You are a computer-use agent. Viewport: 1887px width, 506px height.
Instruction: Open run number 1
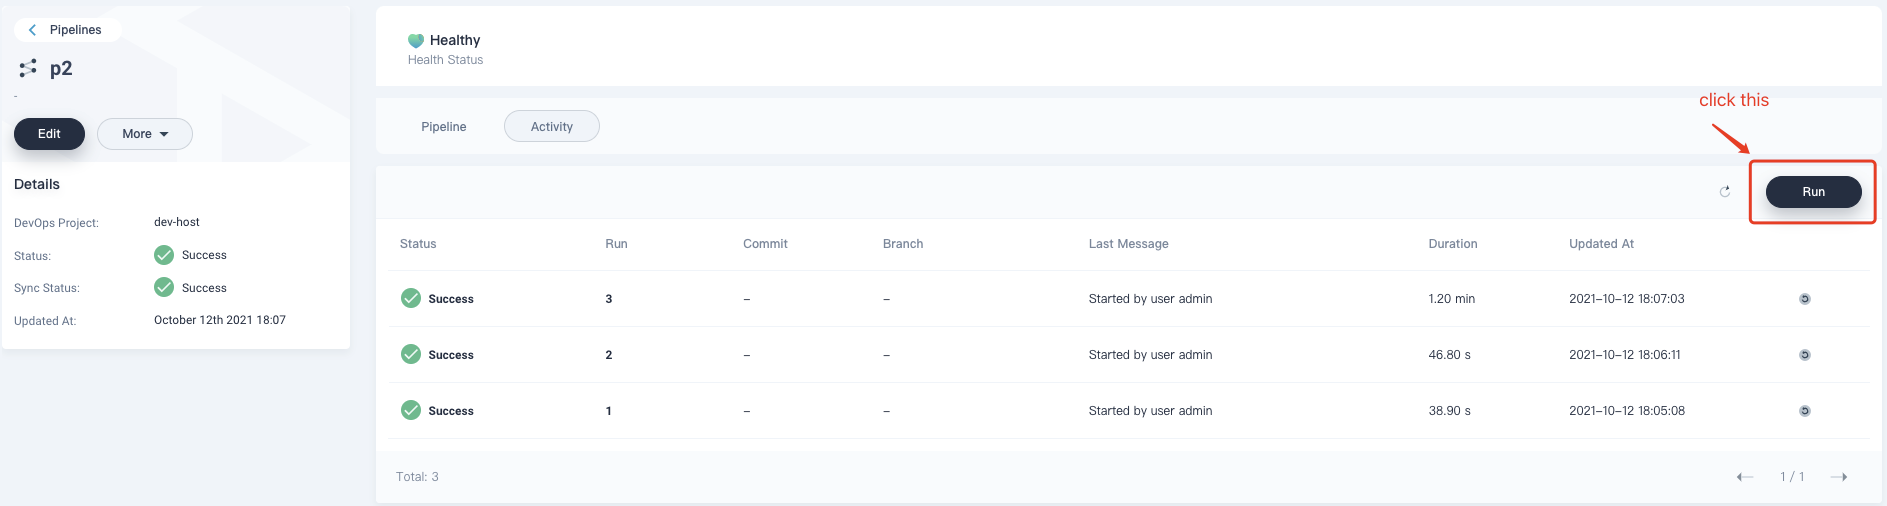tap(609, 411)
